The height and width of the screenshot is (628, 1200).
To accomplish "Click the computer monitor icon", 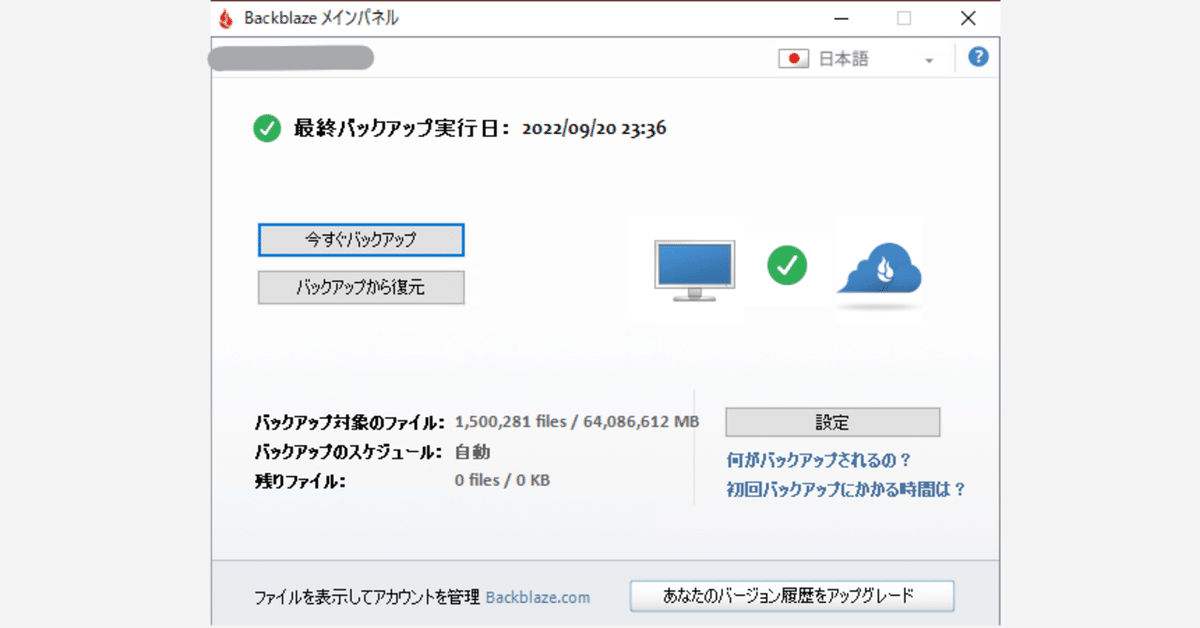I will (693, 270).
